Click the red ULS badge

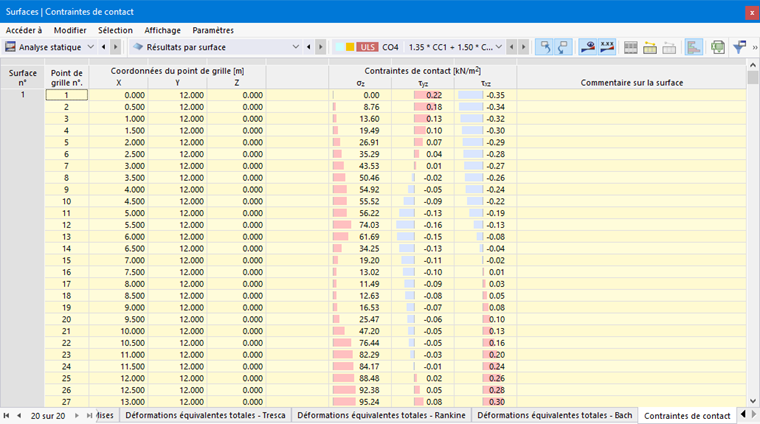pos(367,47)
